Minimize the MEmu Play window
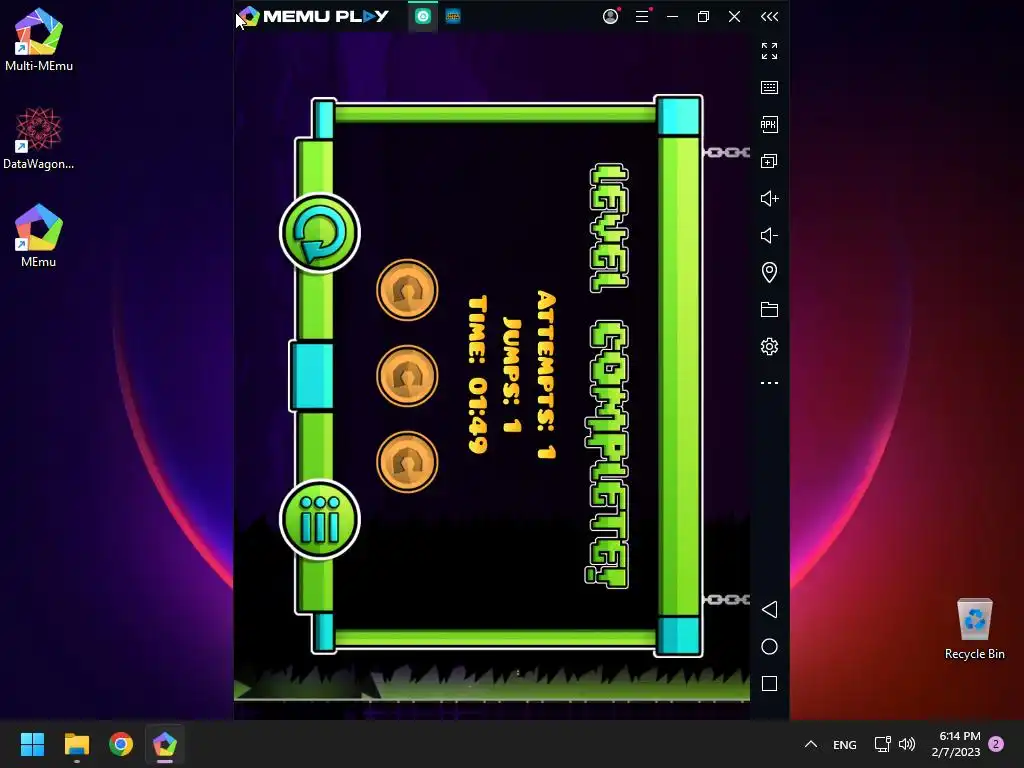 [672, 16]
